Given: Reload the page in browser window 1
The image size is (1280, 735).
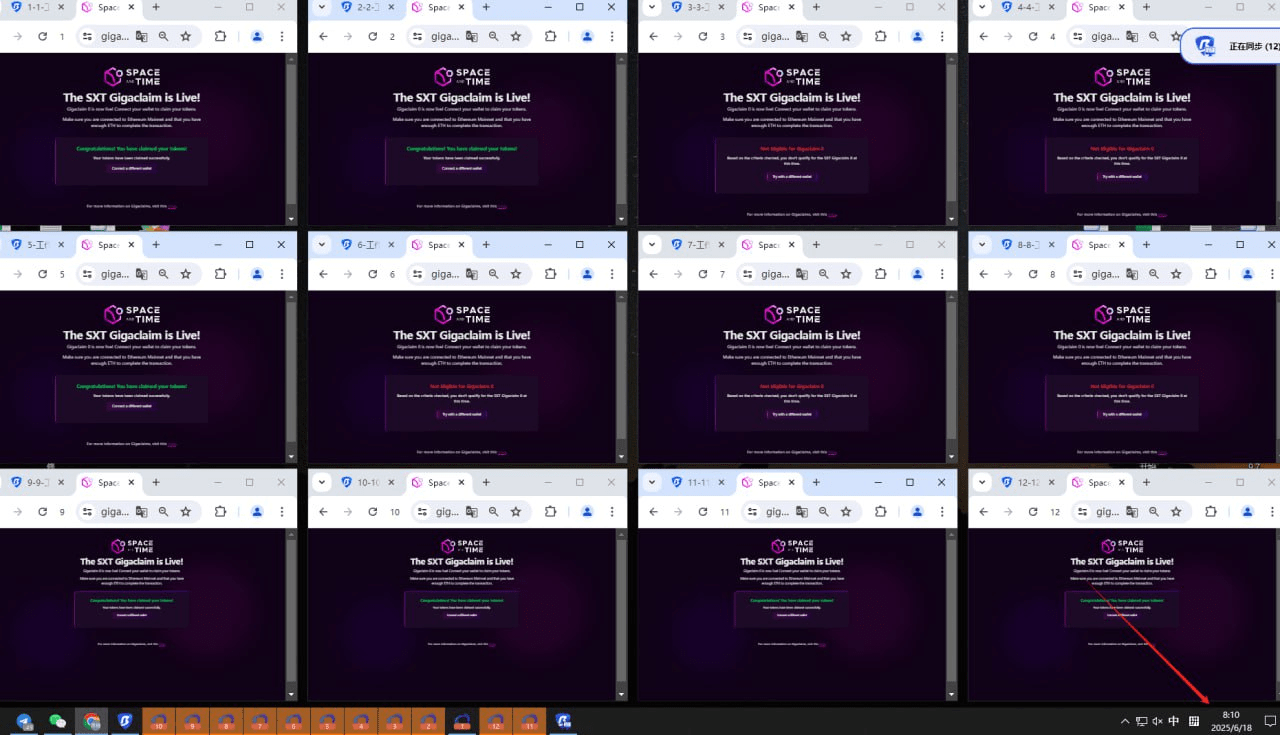Looking at the screenshot, I should tap(43, 36).
